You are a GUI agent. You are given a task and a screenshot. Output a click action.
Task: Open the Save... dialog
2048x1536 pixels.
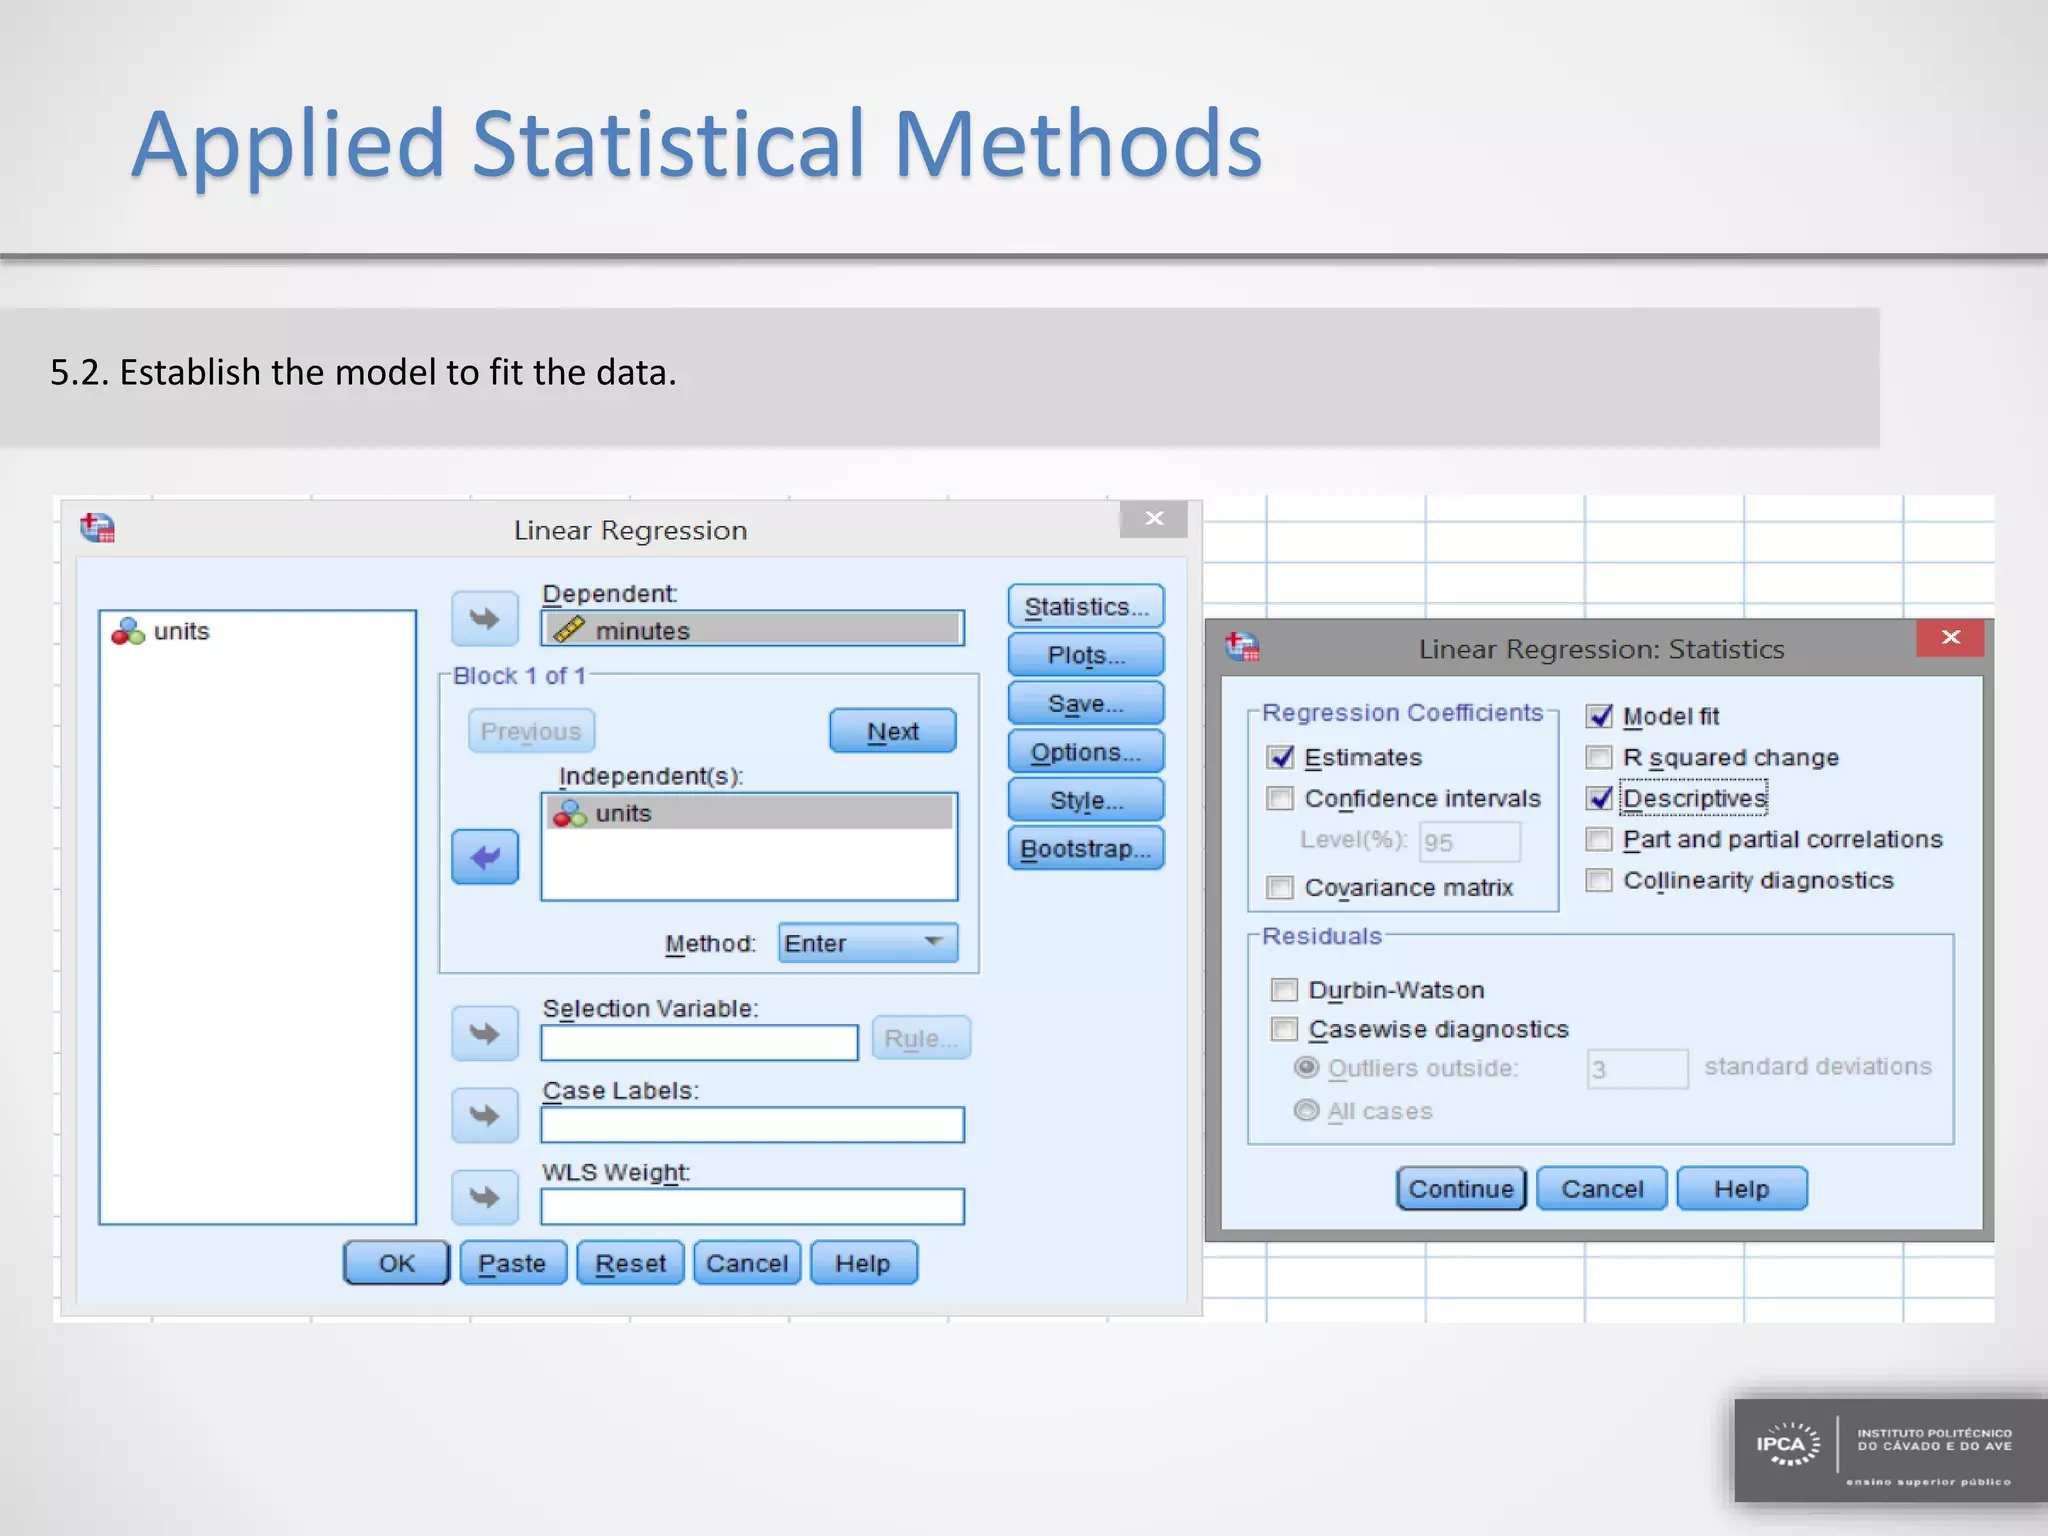coord(1086,704)
